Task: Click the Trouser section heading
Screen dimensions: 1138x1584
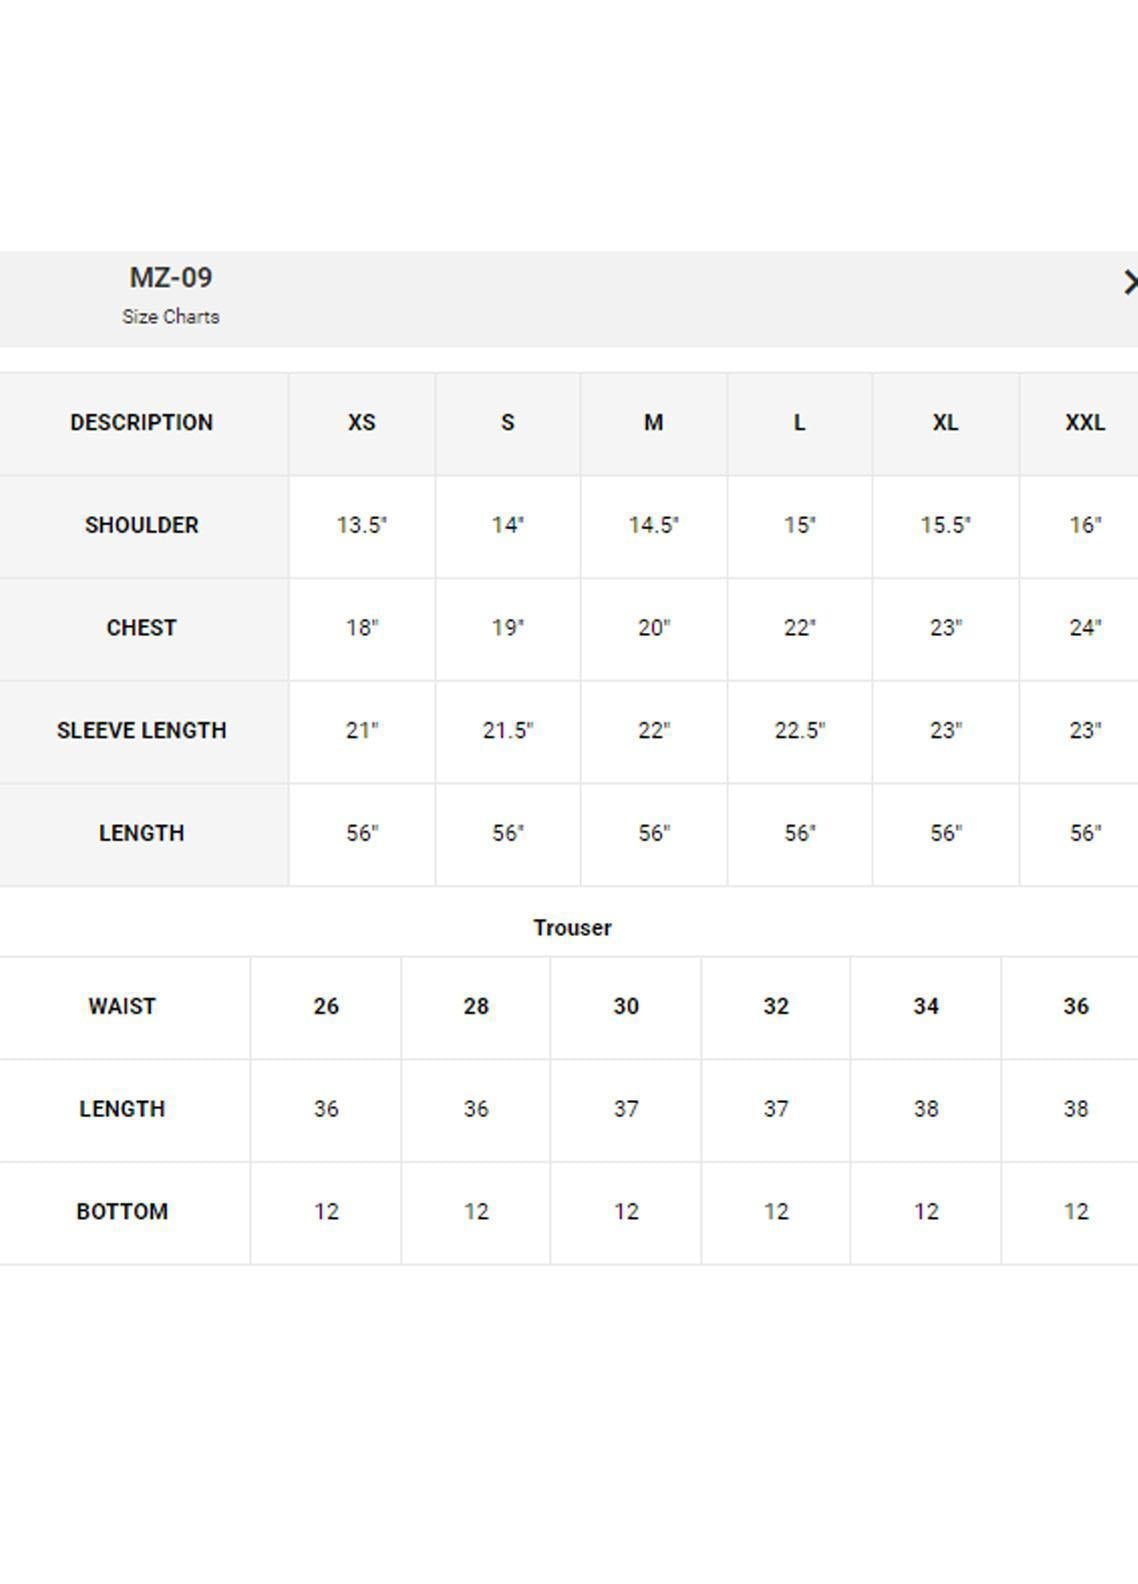Action: pyautogui.click(x=572, y=928)
